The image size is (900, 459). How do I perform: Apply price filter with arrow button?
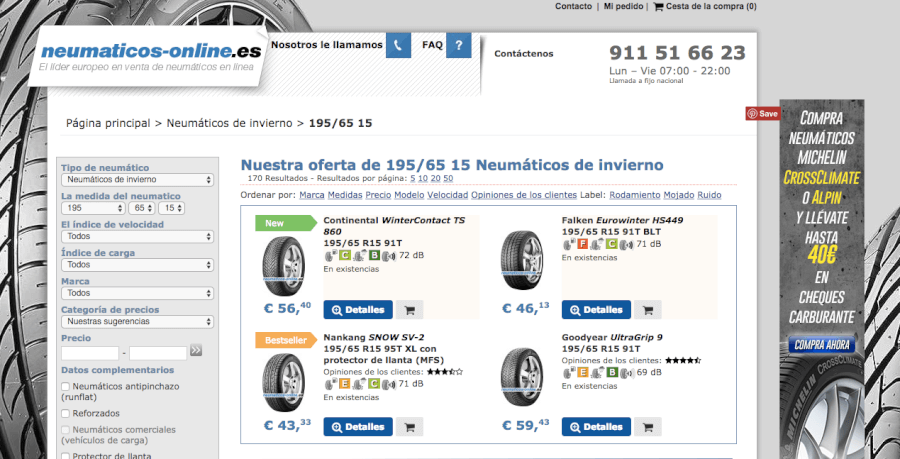196,350
